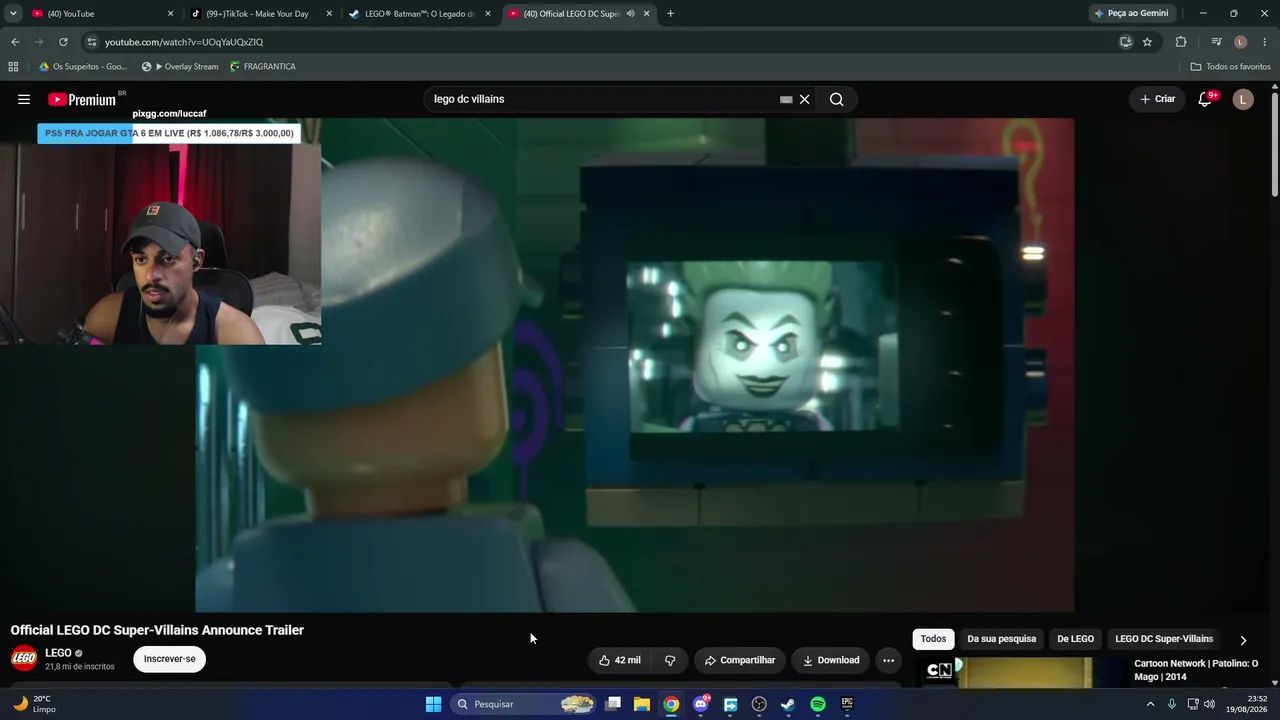
Task: Open Steam from the taskbar
Action: coord(788,704)
